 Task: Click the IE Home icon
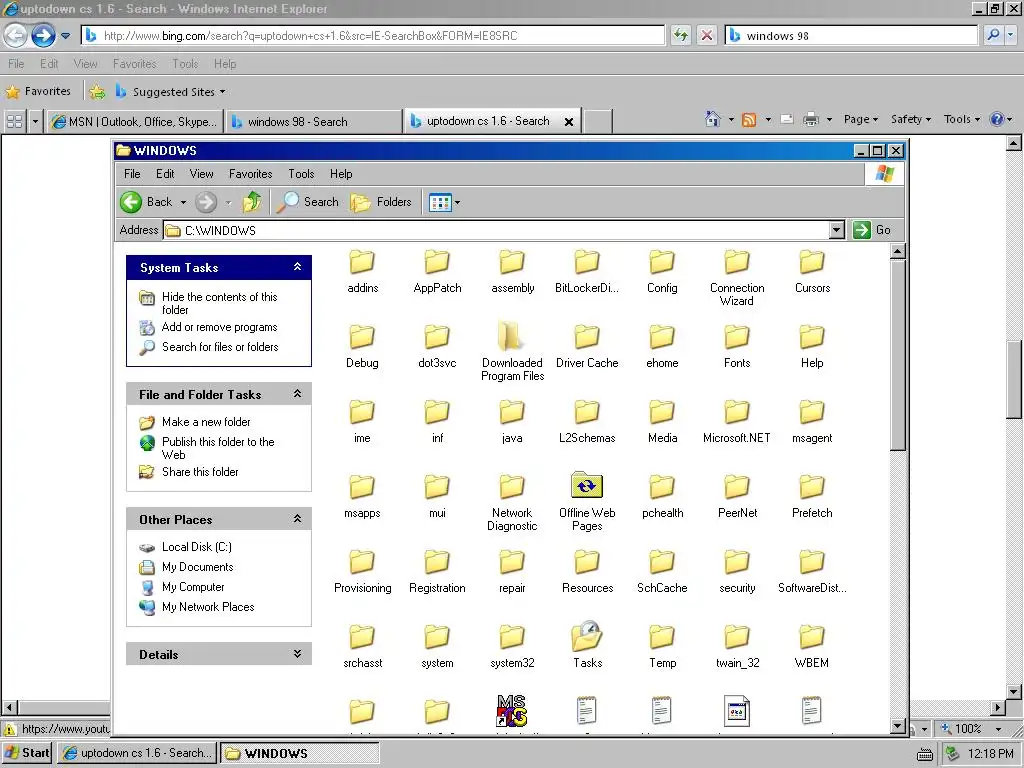[x=712, y=119]
